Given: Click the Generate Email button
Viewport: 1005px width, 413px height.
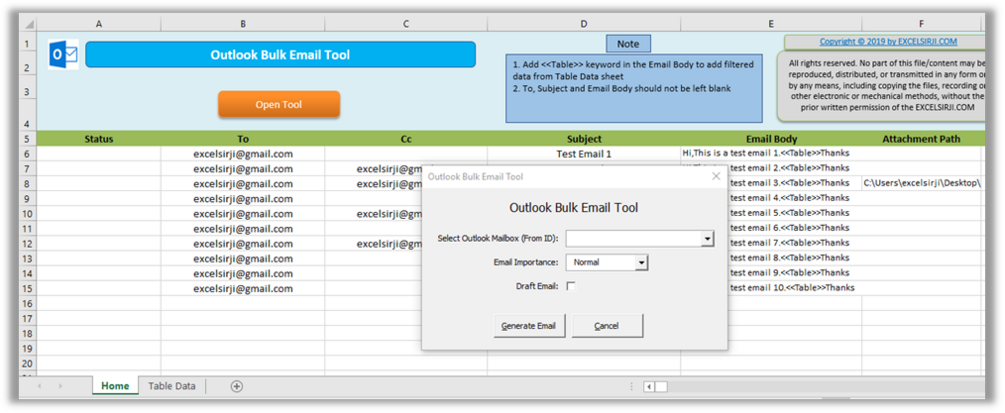Looking at the screenshot, I should tap(529, 326).
